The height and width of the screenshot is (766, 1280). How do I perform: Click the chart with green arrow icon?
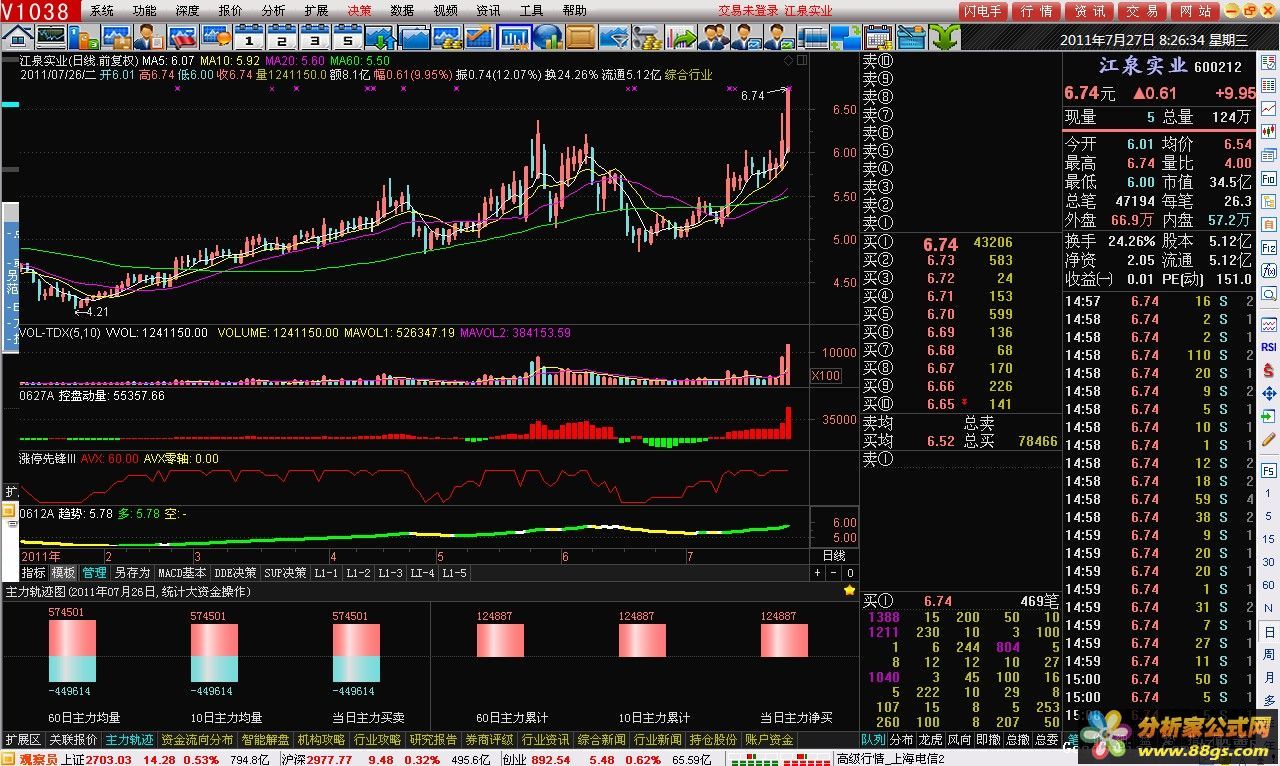pyautogui.click(x=681, y=37)
